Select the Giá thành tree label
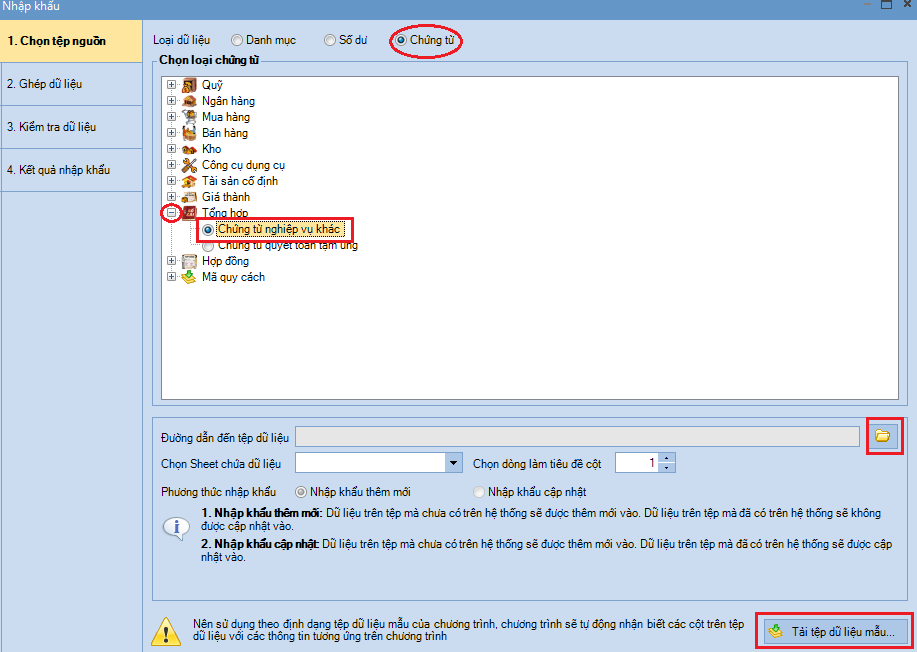Viewport: 917px width, 652px height. (x=226, y=197)
